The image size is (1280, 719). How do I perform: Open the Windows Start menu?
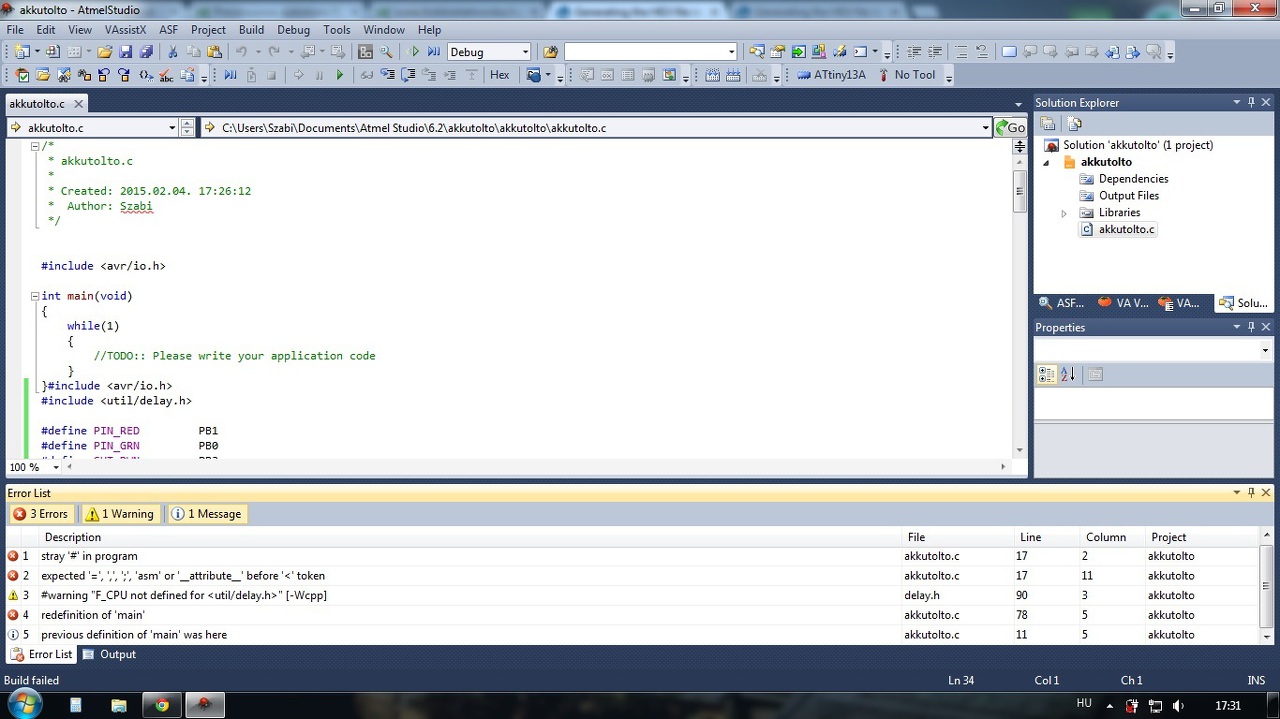pos(23,704)
